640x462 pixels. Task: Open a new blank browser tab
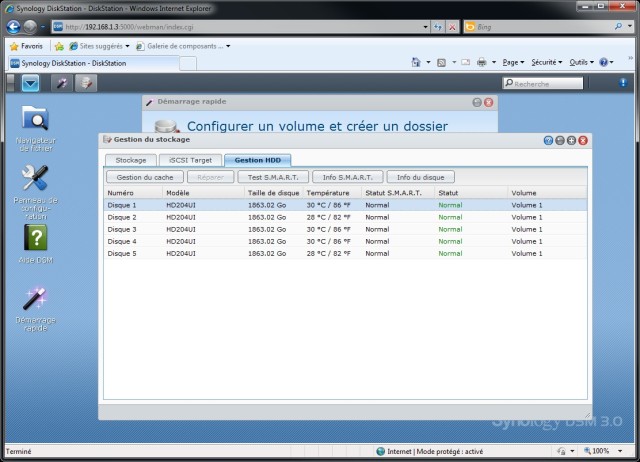coord(188,64)
